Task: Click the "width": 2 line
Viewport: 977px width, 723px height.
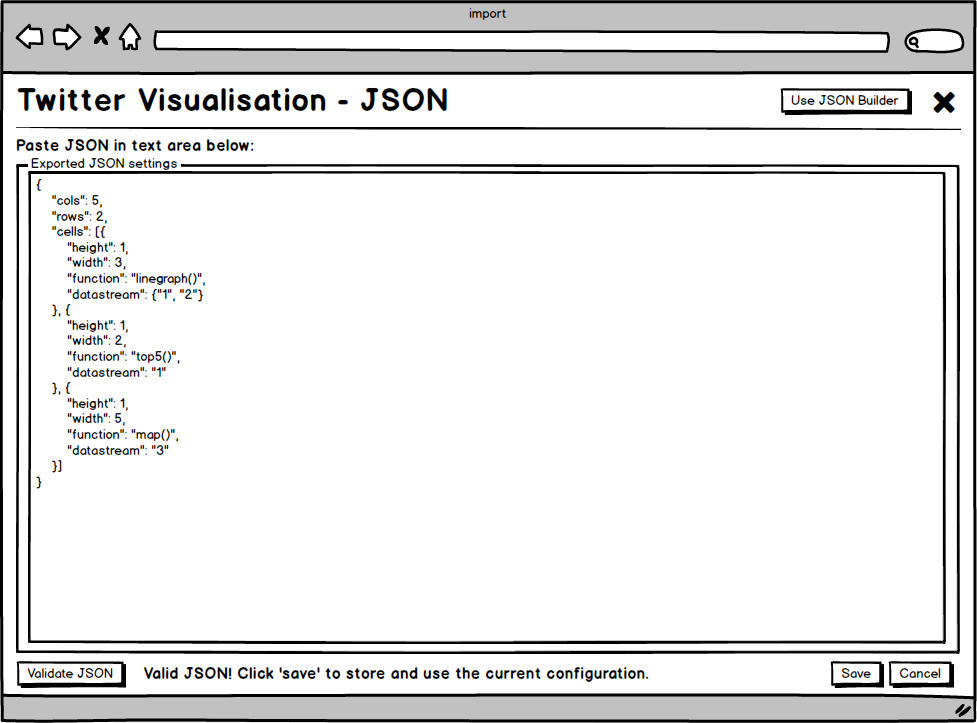Action: coord(97,340)
